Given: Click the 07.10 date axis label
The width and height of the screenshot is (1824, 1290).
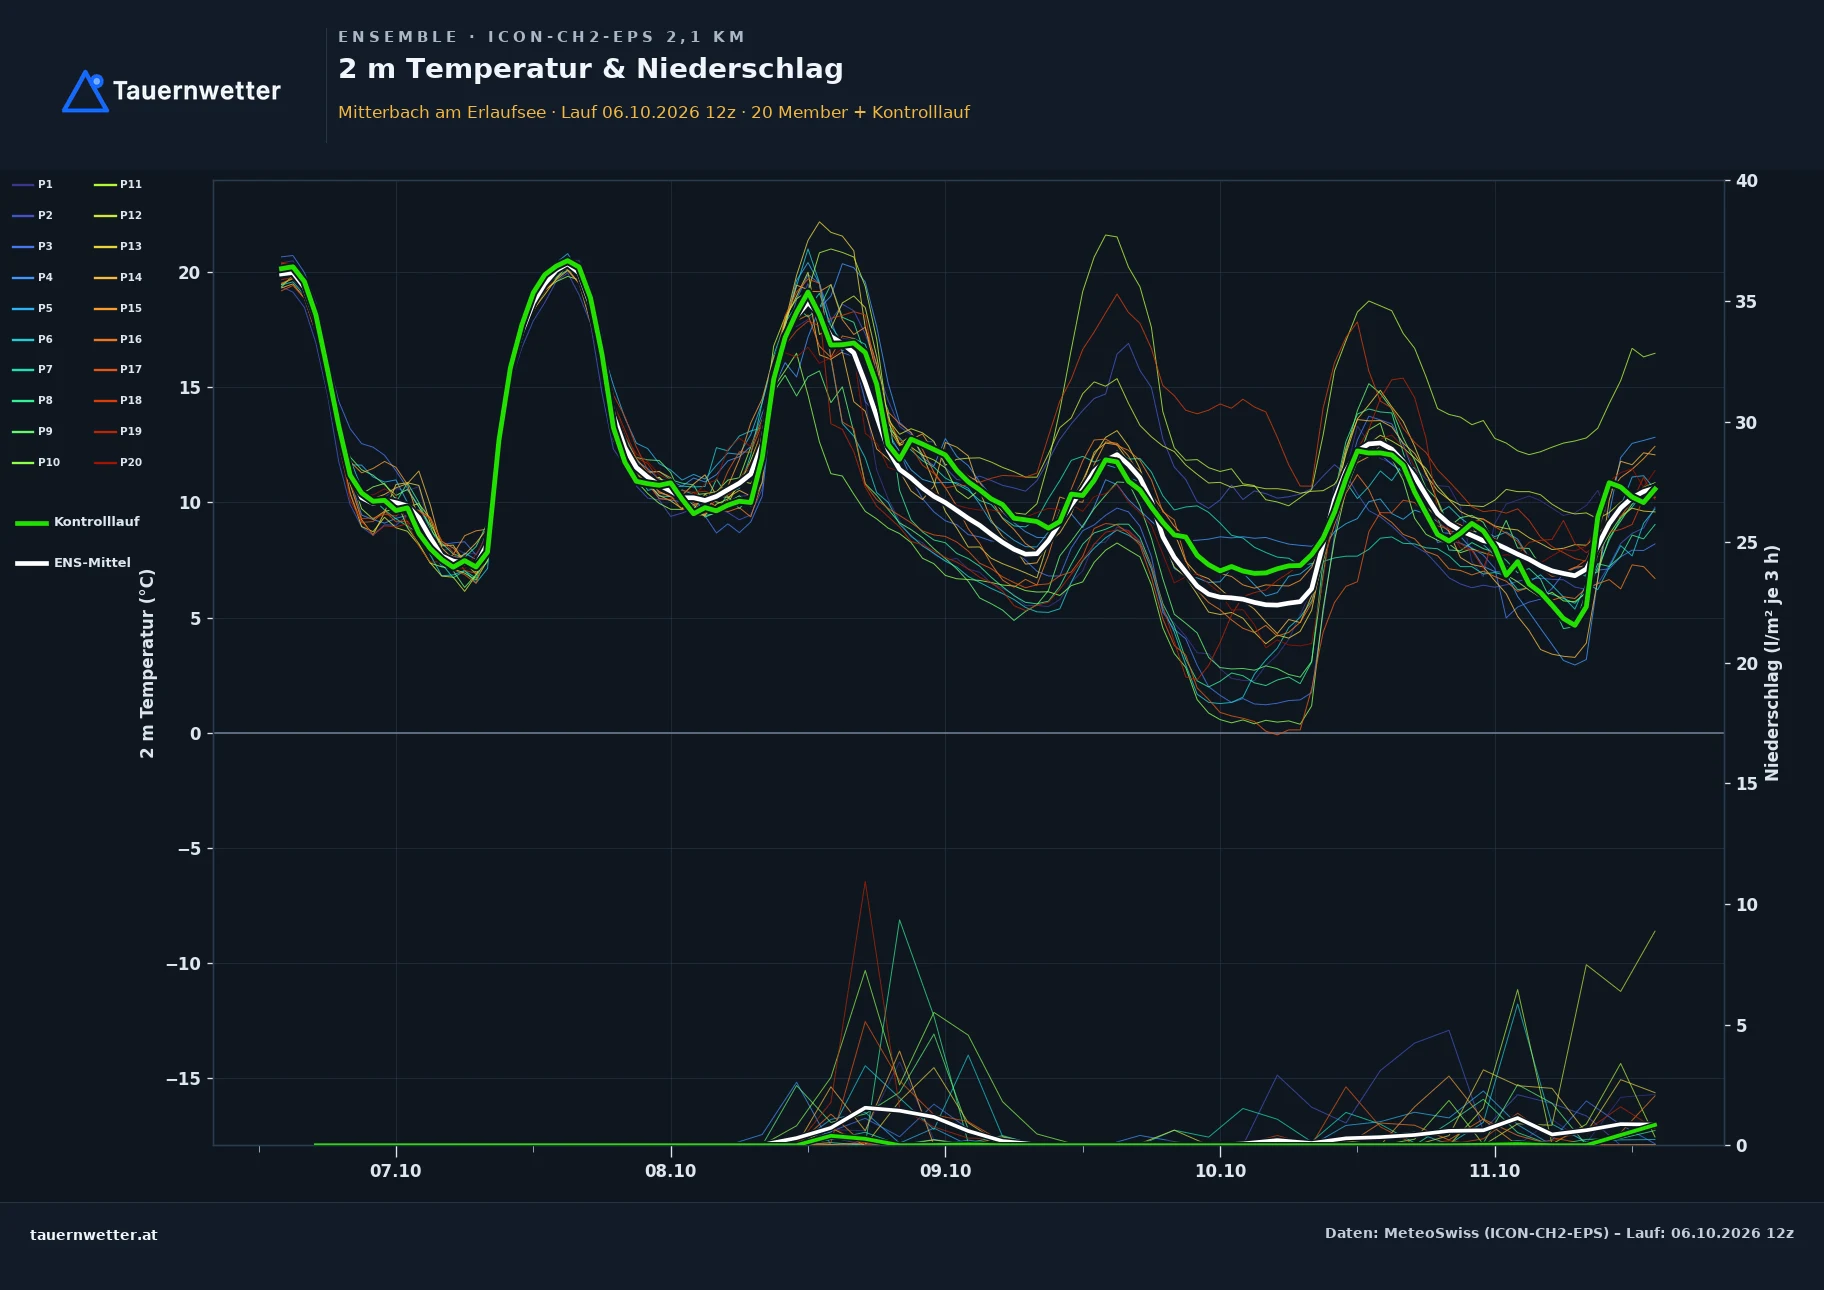Looking at the screenshot, I should [x=396, y=1171].
